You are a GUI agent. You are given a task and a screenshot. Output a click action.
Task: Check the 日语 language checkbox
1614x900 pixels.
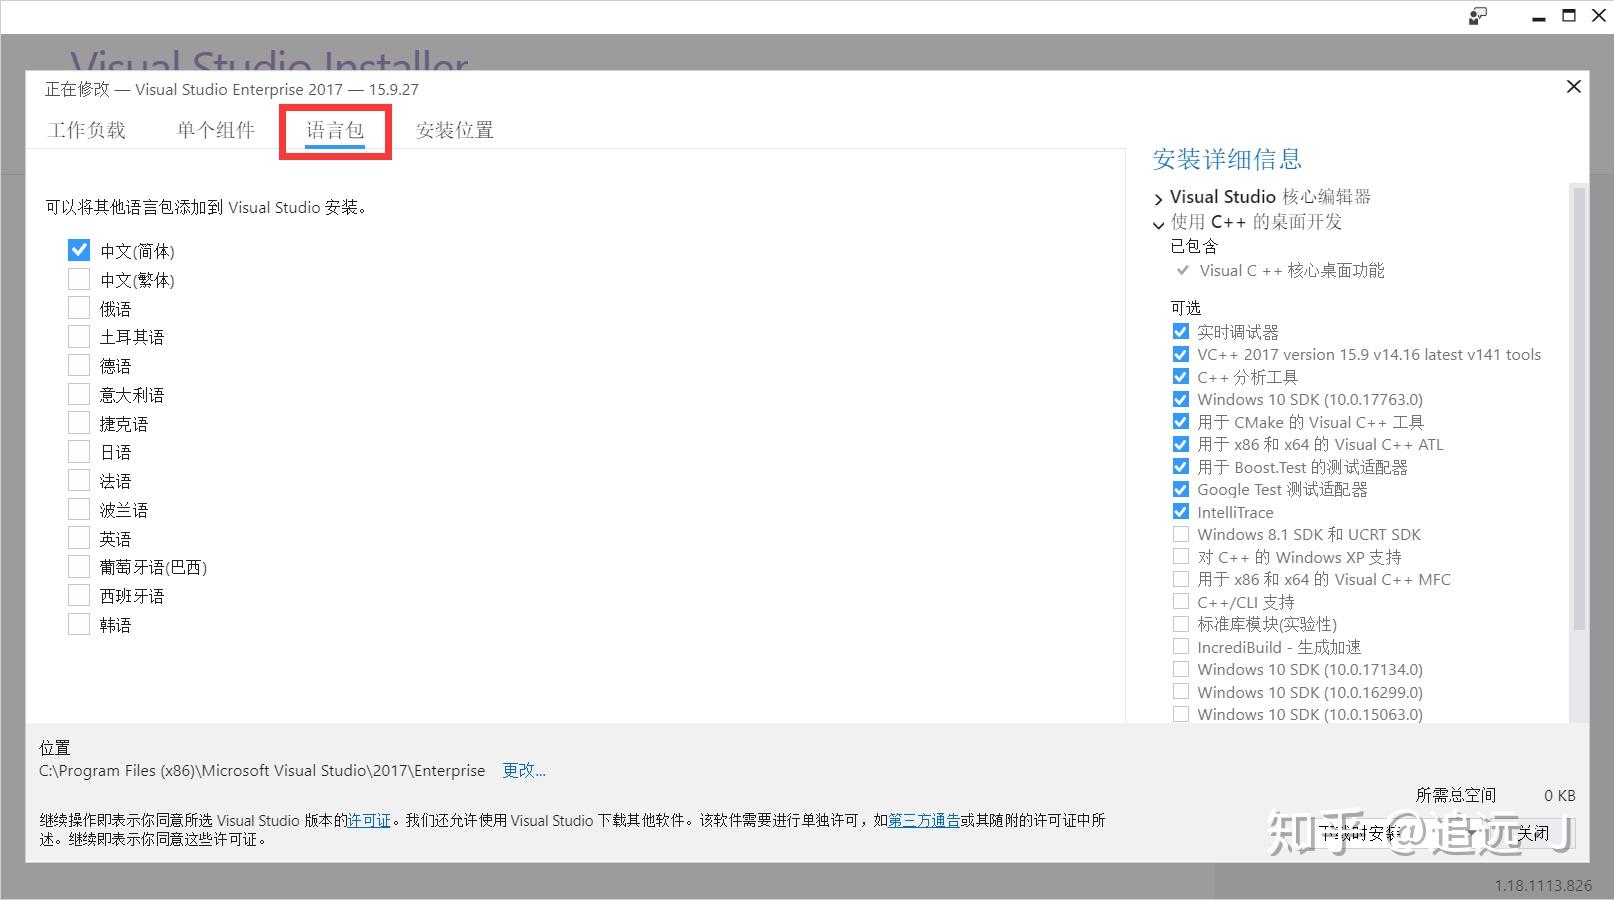[79, 451]
